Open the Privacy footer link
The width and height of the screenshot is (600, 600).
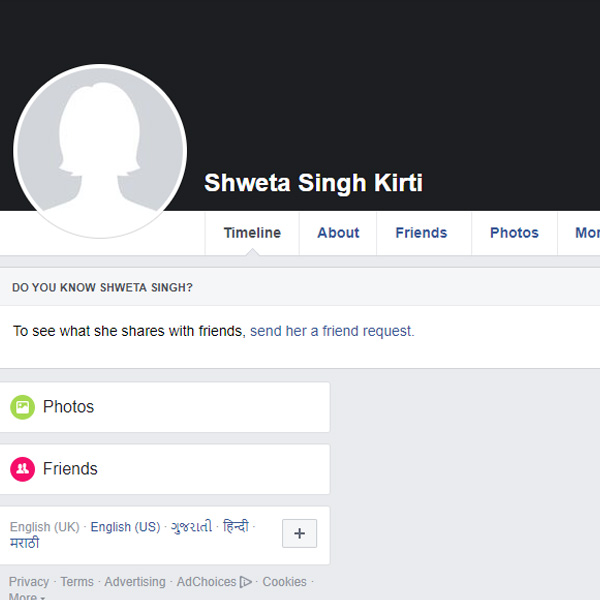(29, 582)
